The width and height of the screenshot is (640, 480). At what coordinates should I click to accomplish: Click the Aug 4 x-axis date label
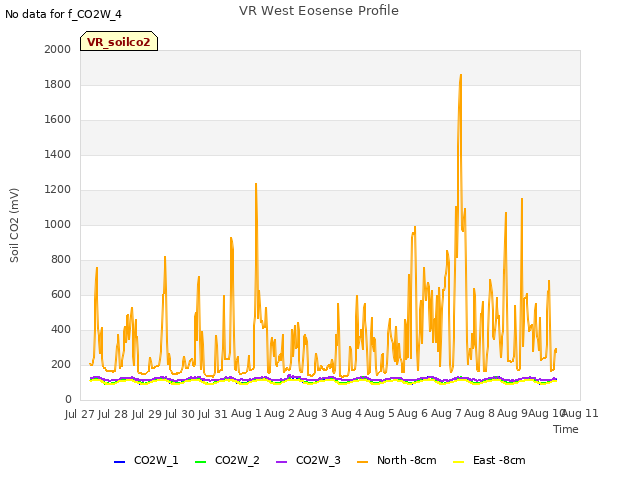point(346,414)
